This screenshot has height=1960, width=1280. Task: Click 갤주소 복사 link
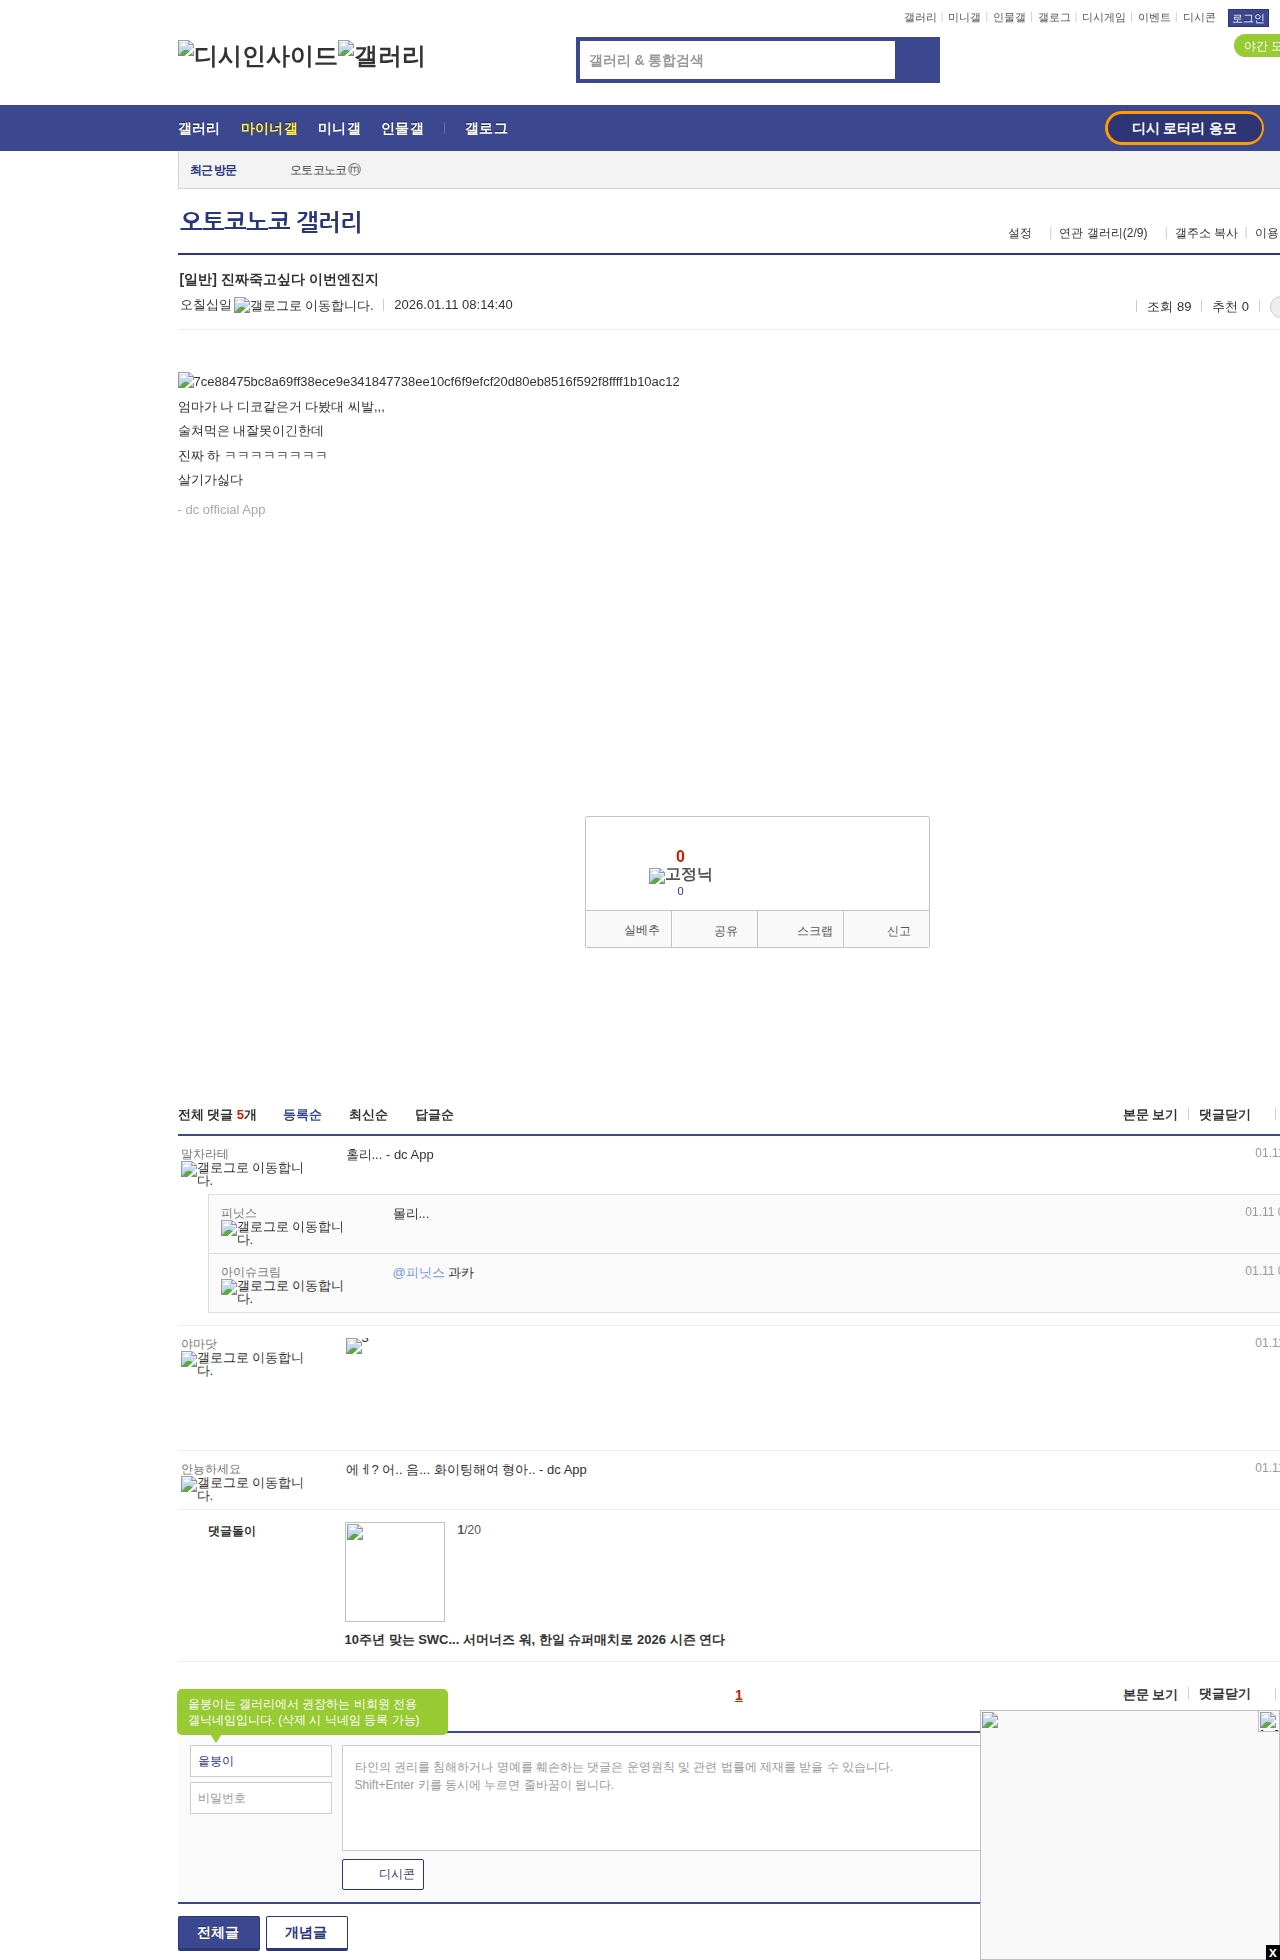(1206, 233)
